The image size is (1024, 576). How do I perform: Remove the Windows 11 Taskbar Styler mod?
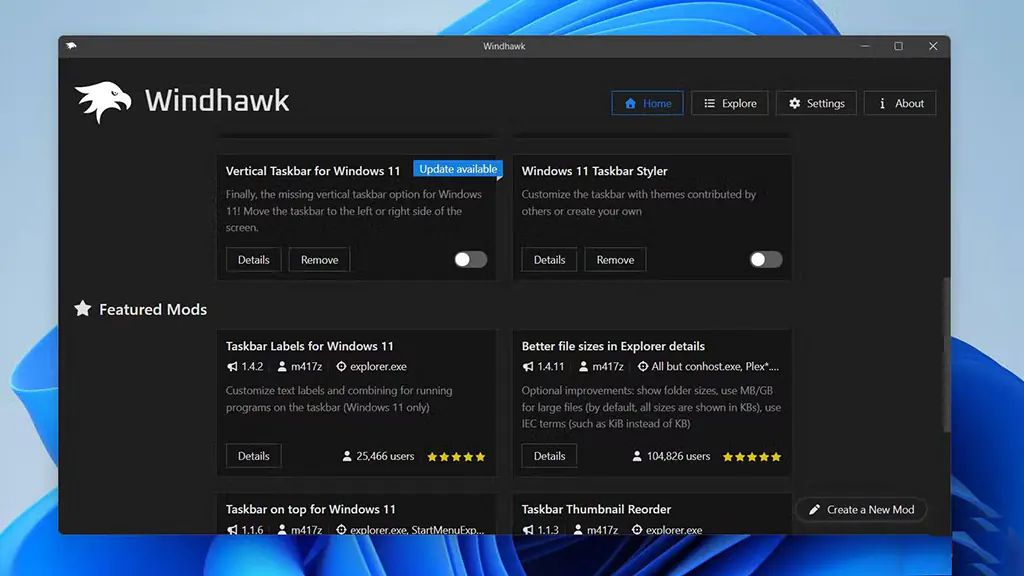pos(615,259)
